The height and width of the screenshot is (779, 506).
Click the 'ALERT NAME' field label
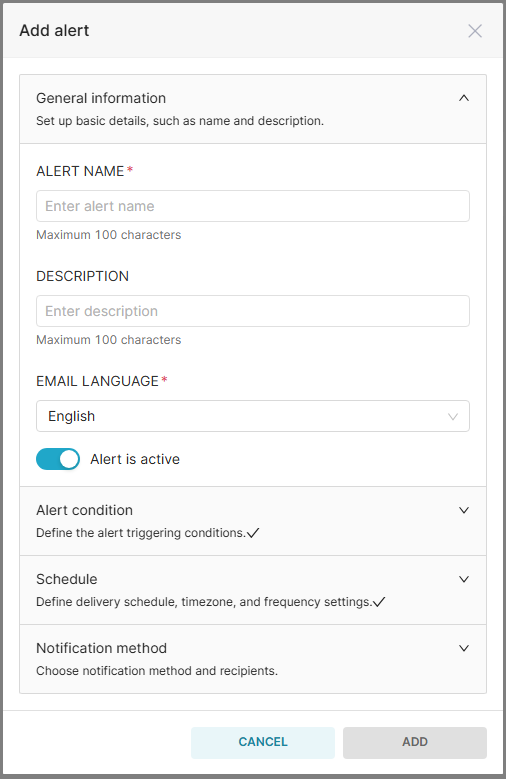pos(80,171)
